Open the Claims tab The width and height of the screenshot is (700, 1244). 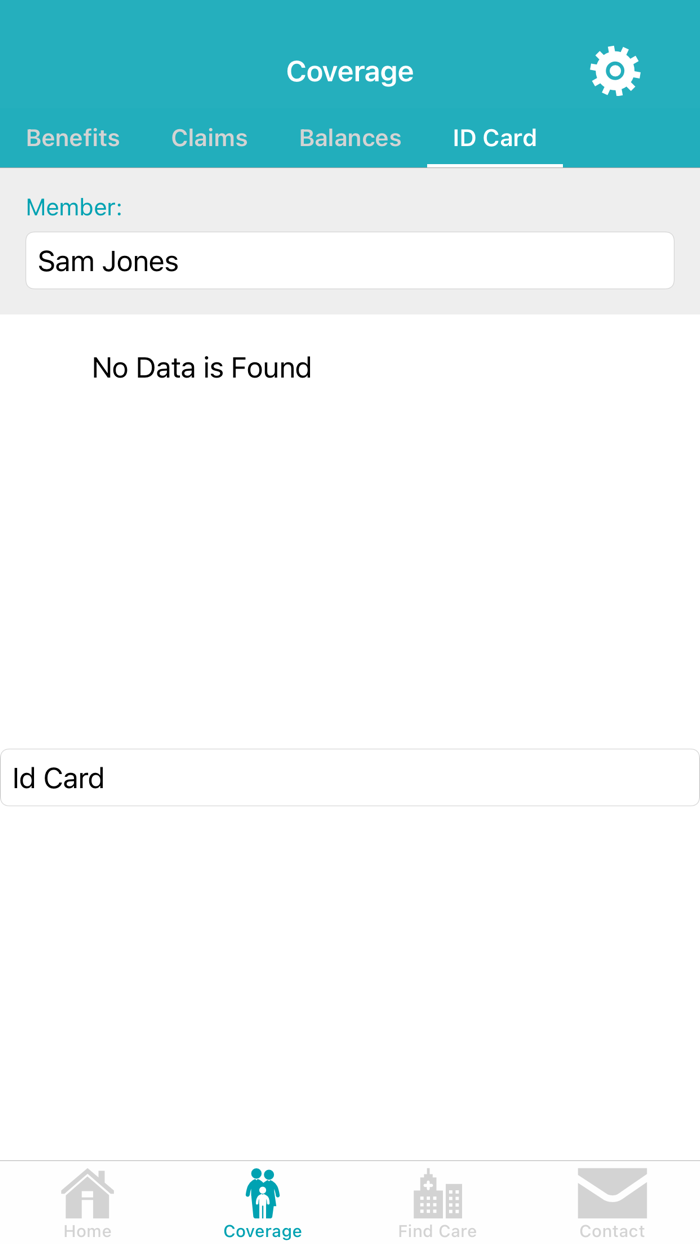tap(209, 138)
